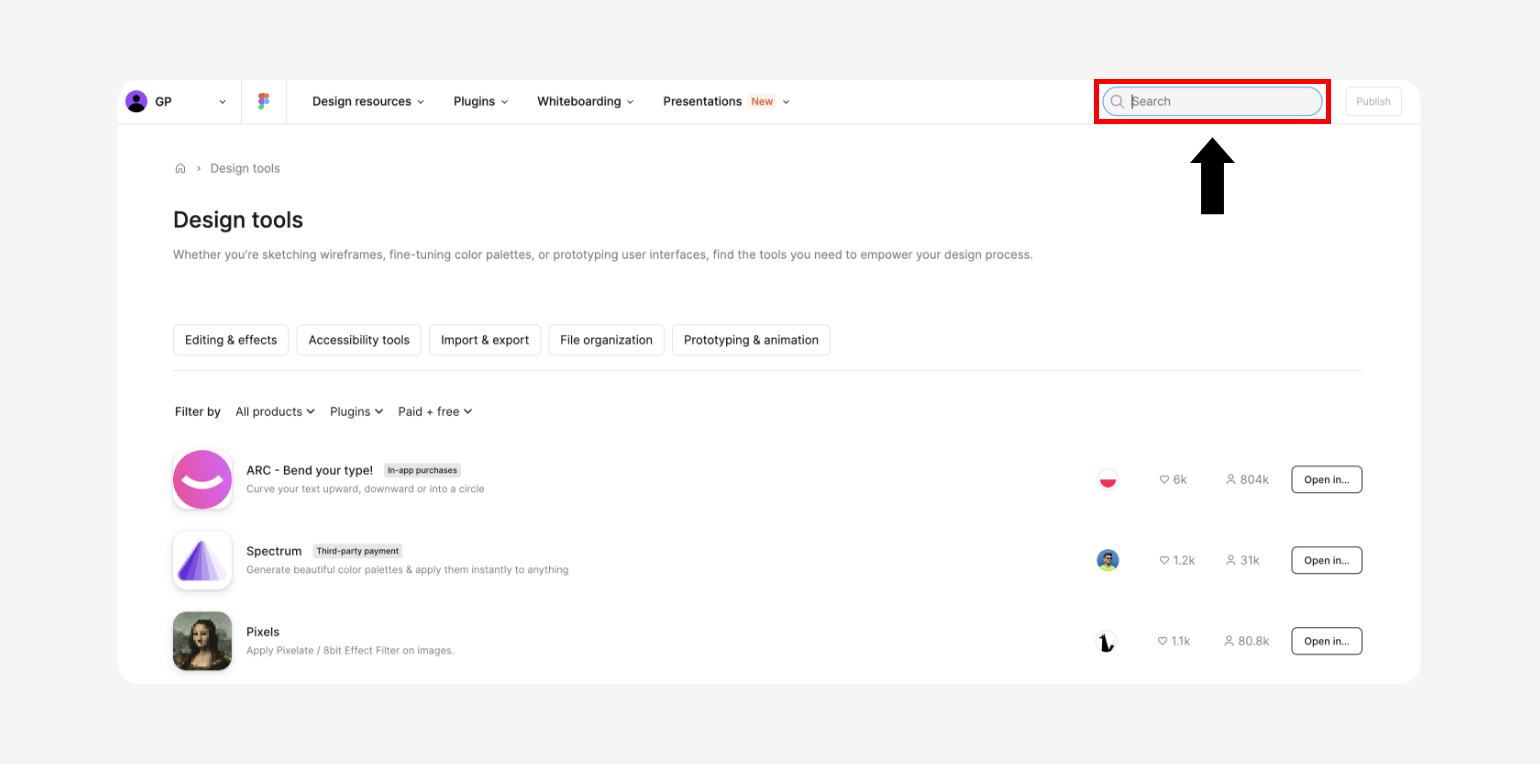Click the Figma logo icon
Image resolution: width=1540 pixels, height=764 pixels.
pos(264,102)
